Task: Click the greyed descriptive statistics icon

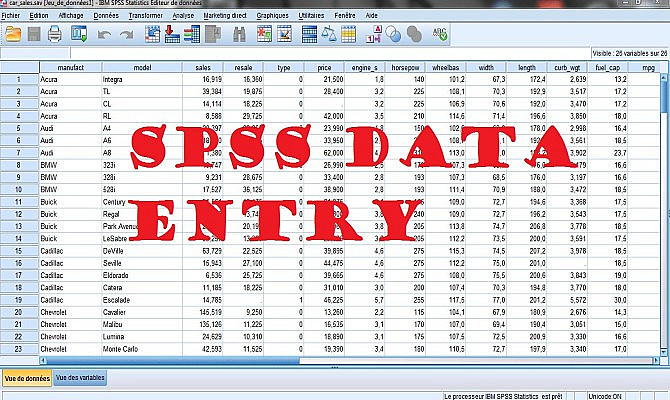Action: 213,34
